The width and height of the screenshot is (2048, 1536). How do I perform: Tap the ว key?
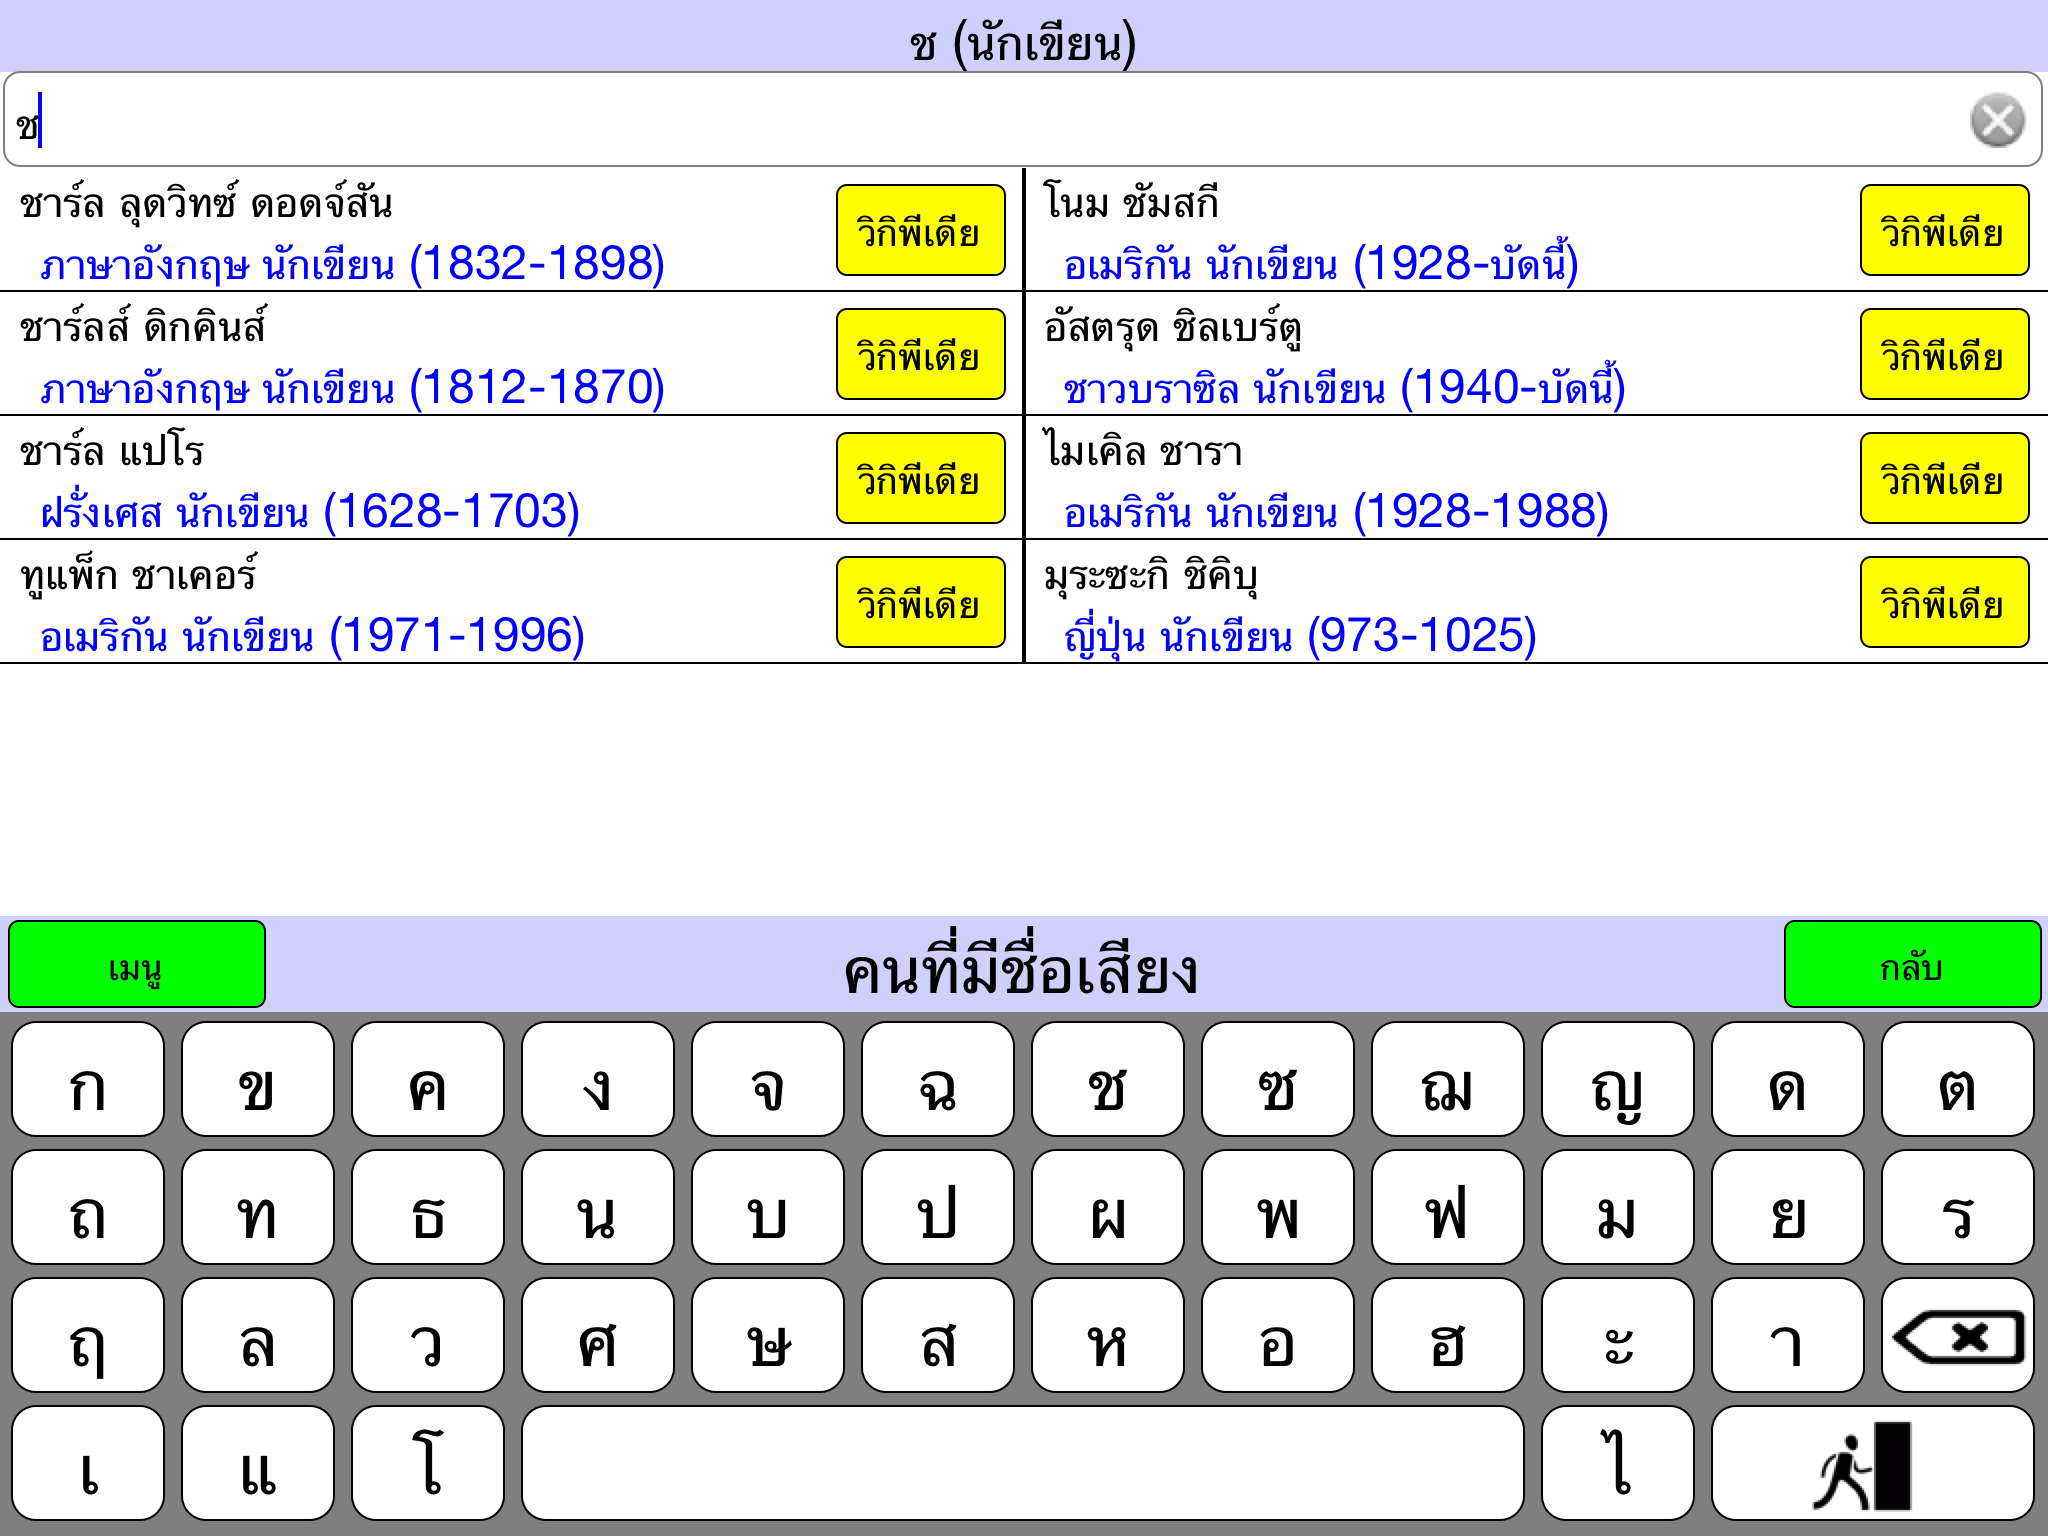[x=428, y=1335]
